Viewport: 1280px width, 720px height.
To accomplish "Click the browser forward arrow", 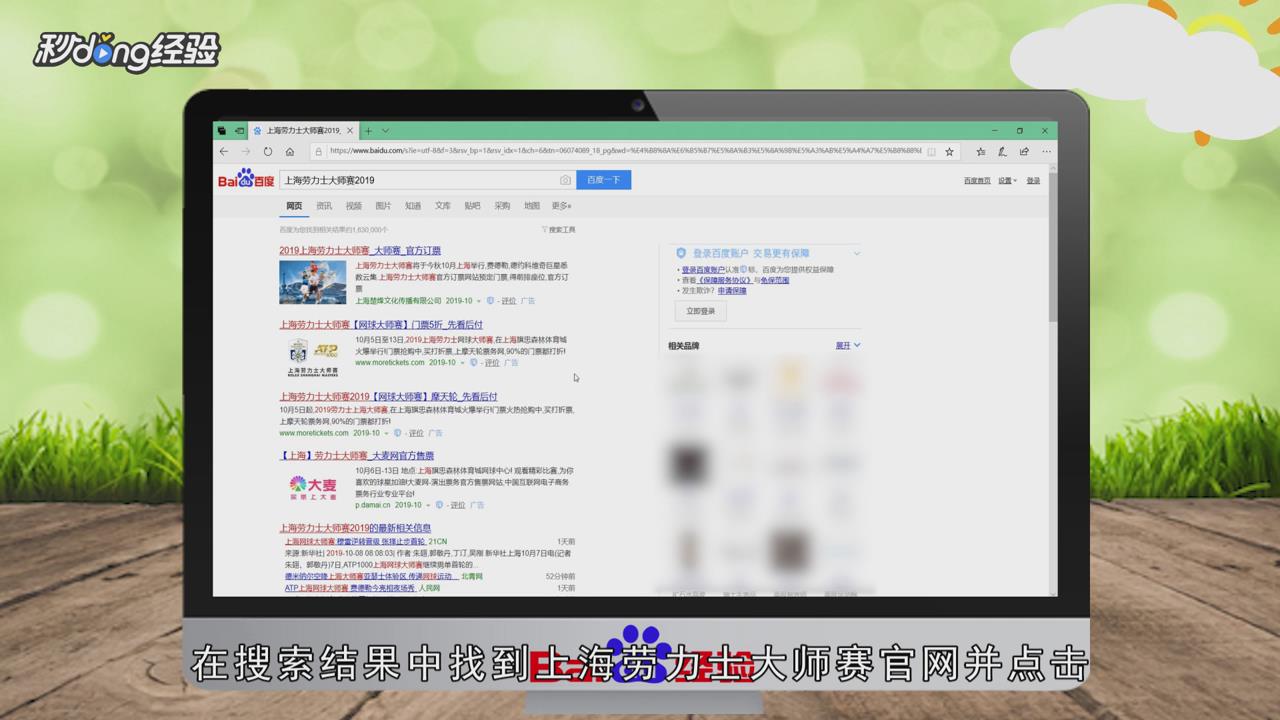I will [246, 152].
